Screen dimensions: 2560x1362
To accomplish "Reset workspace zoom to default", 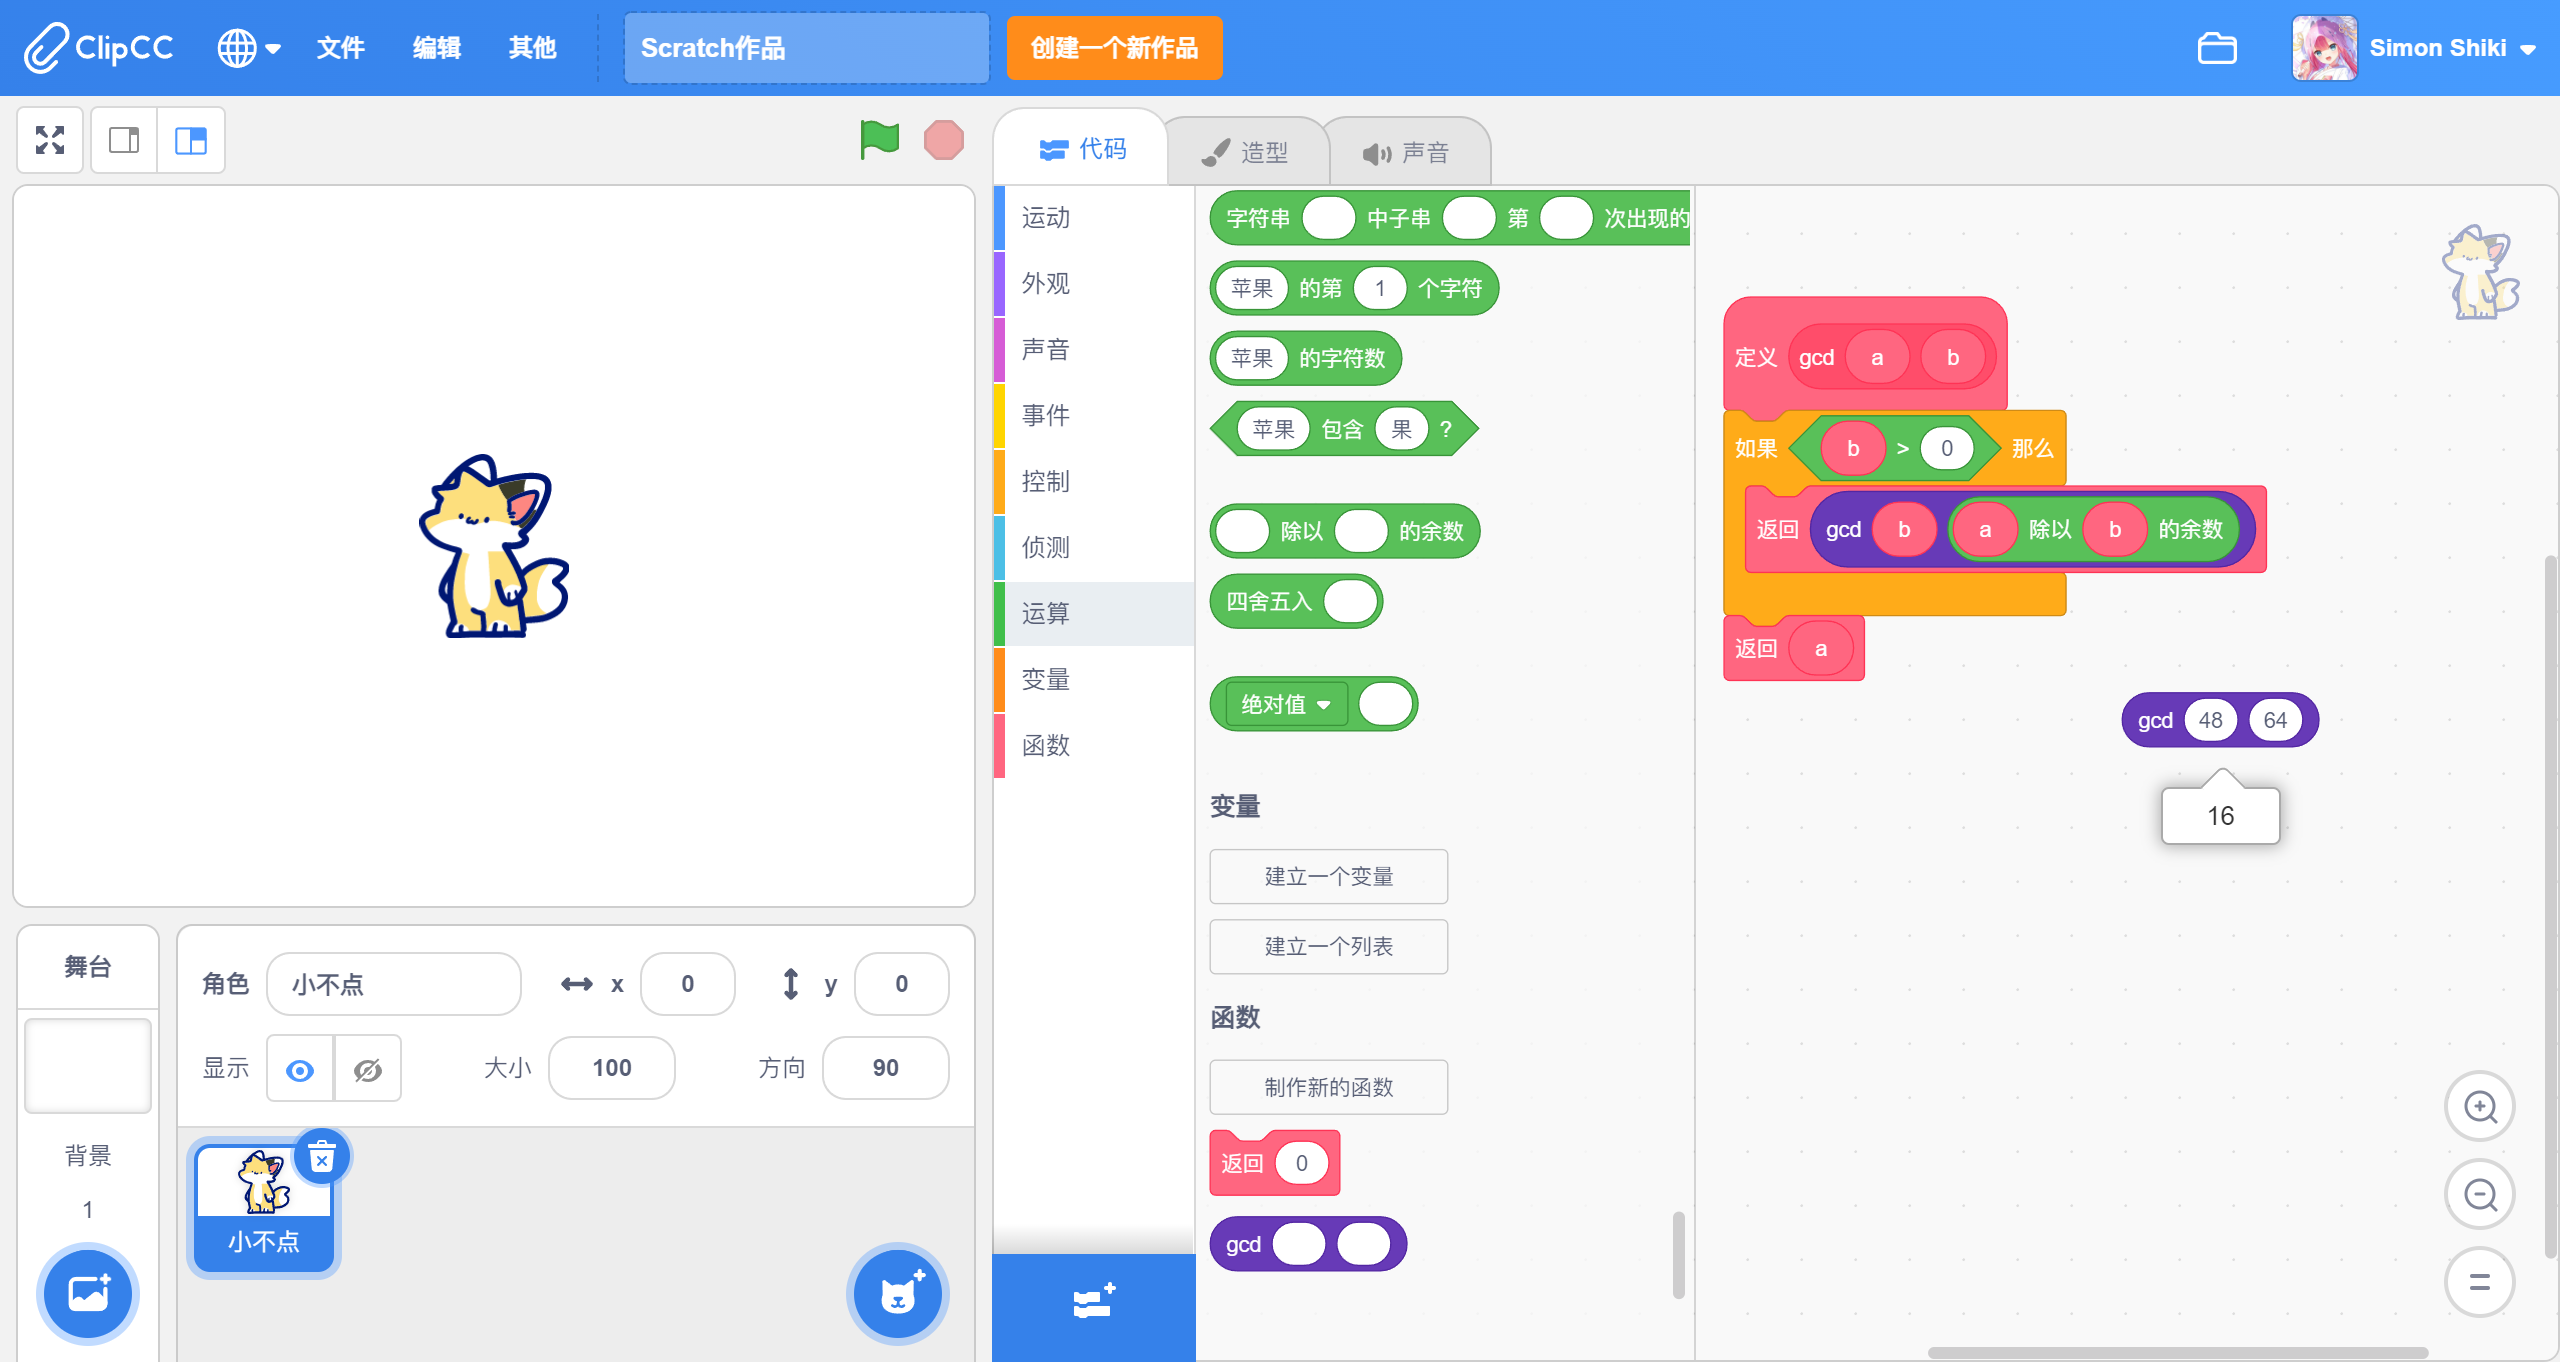I will click(x=2480, y=1283).
